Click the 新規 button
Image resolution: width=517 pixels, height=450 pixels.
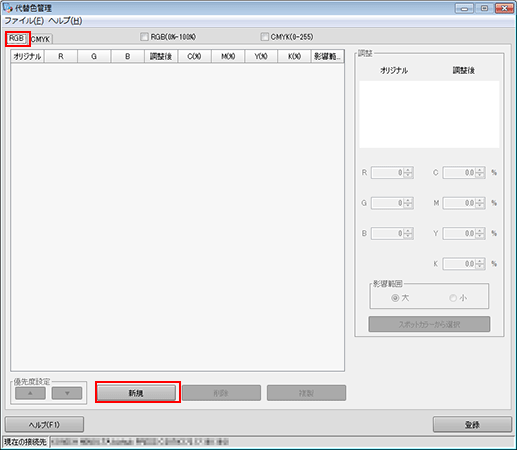pos(136,393)
